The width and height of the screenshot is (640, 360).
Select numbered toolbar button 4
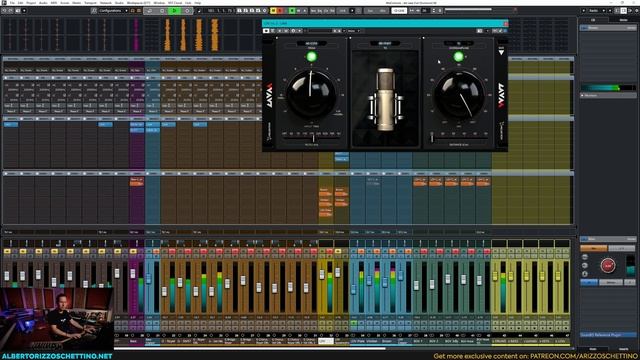click(258, 11)
